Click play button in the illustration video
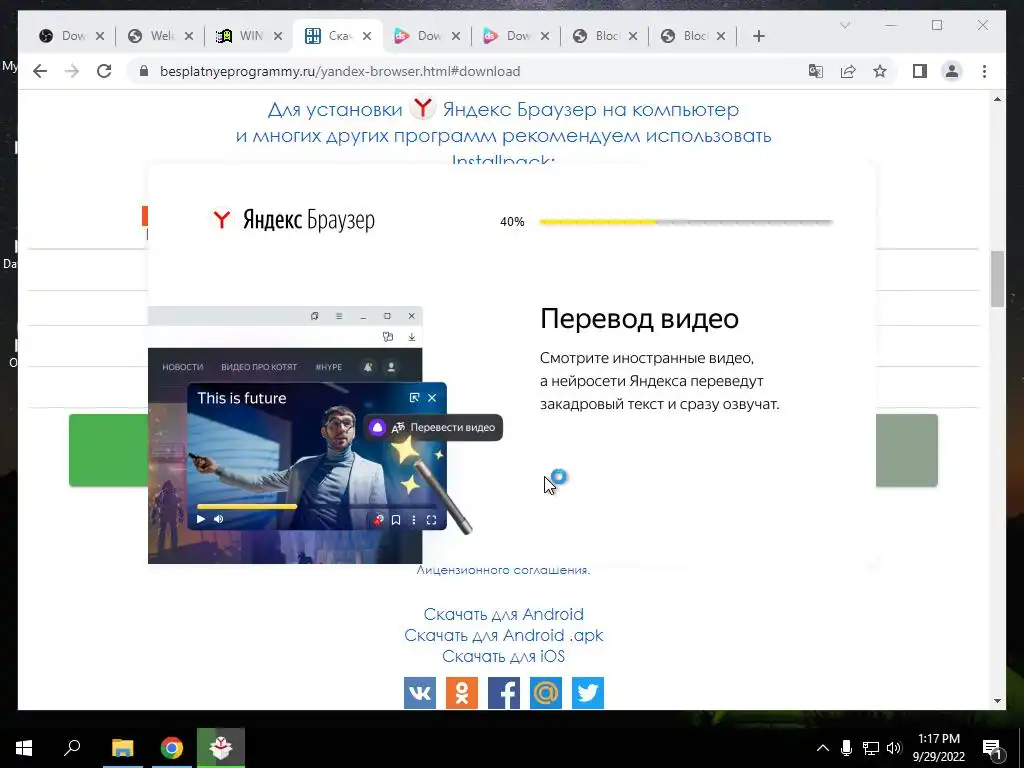The image size is (1024, 768). 201,519
